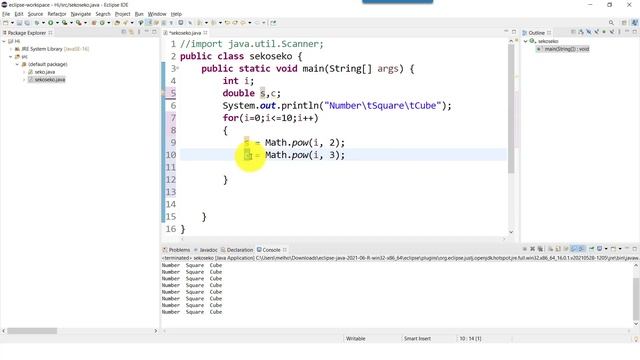Viewport: 640px width, 360px height.
Task: Collapse the sekoseko class in Outline
Action: (526, 41)
